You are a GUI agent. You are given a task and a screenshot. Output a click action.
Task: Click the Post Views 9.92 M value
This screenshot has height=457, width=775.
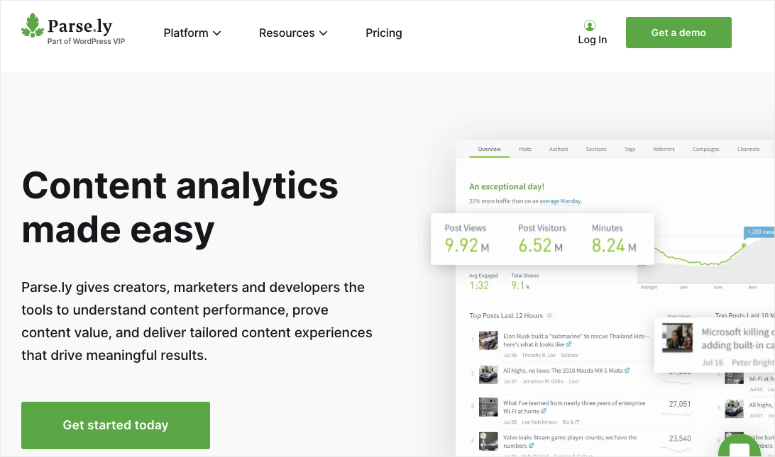467,245
